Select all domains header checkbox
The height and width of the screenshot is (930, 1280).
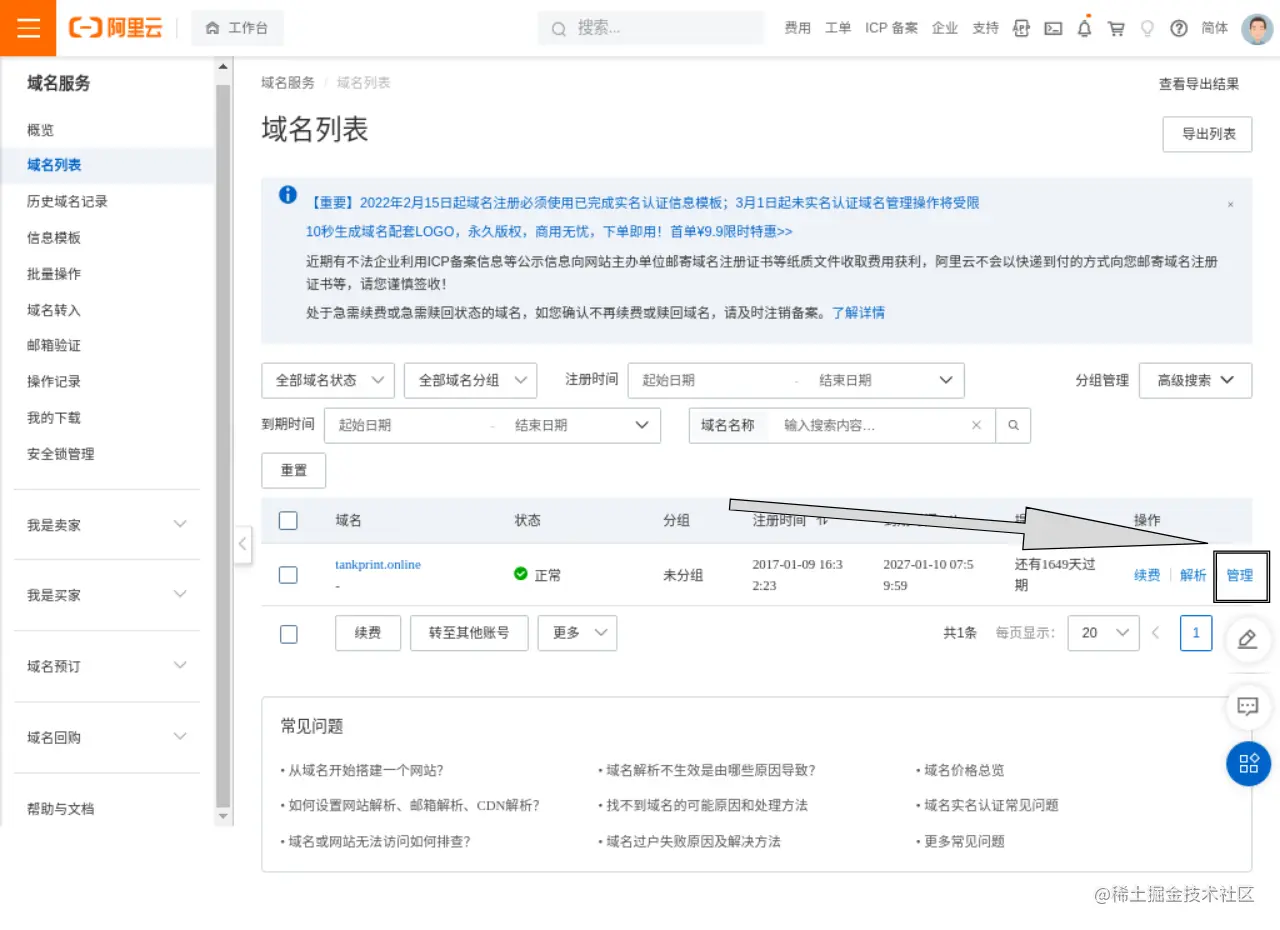tap(288, 520)
